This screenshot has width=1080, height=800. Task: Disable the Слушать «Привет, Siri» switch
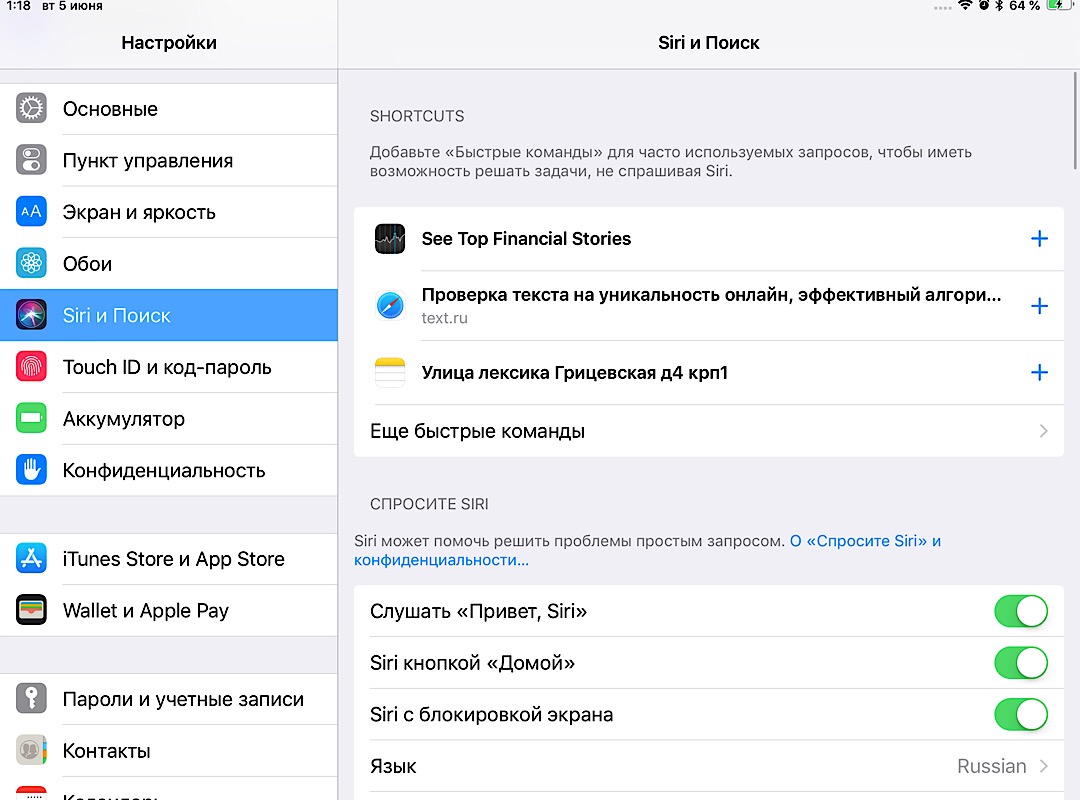(x=1020, y=611)
